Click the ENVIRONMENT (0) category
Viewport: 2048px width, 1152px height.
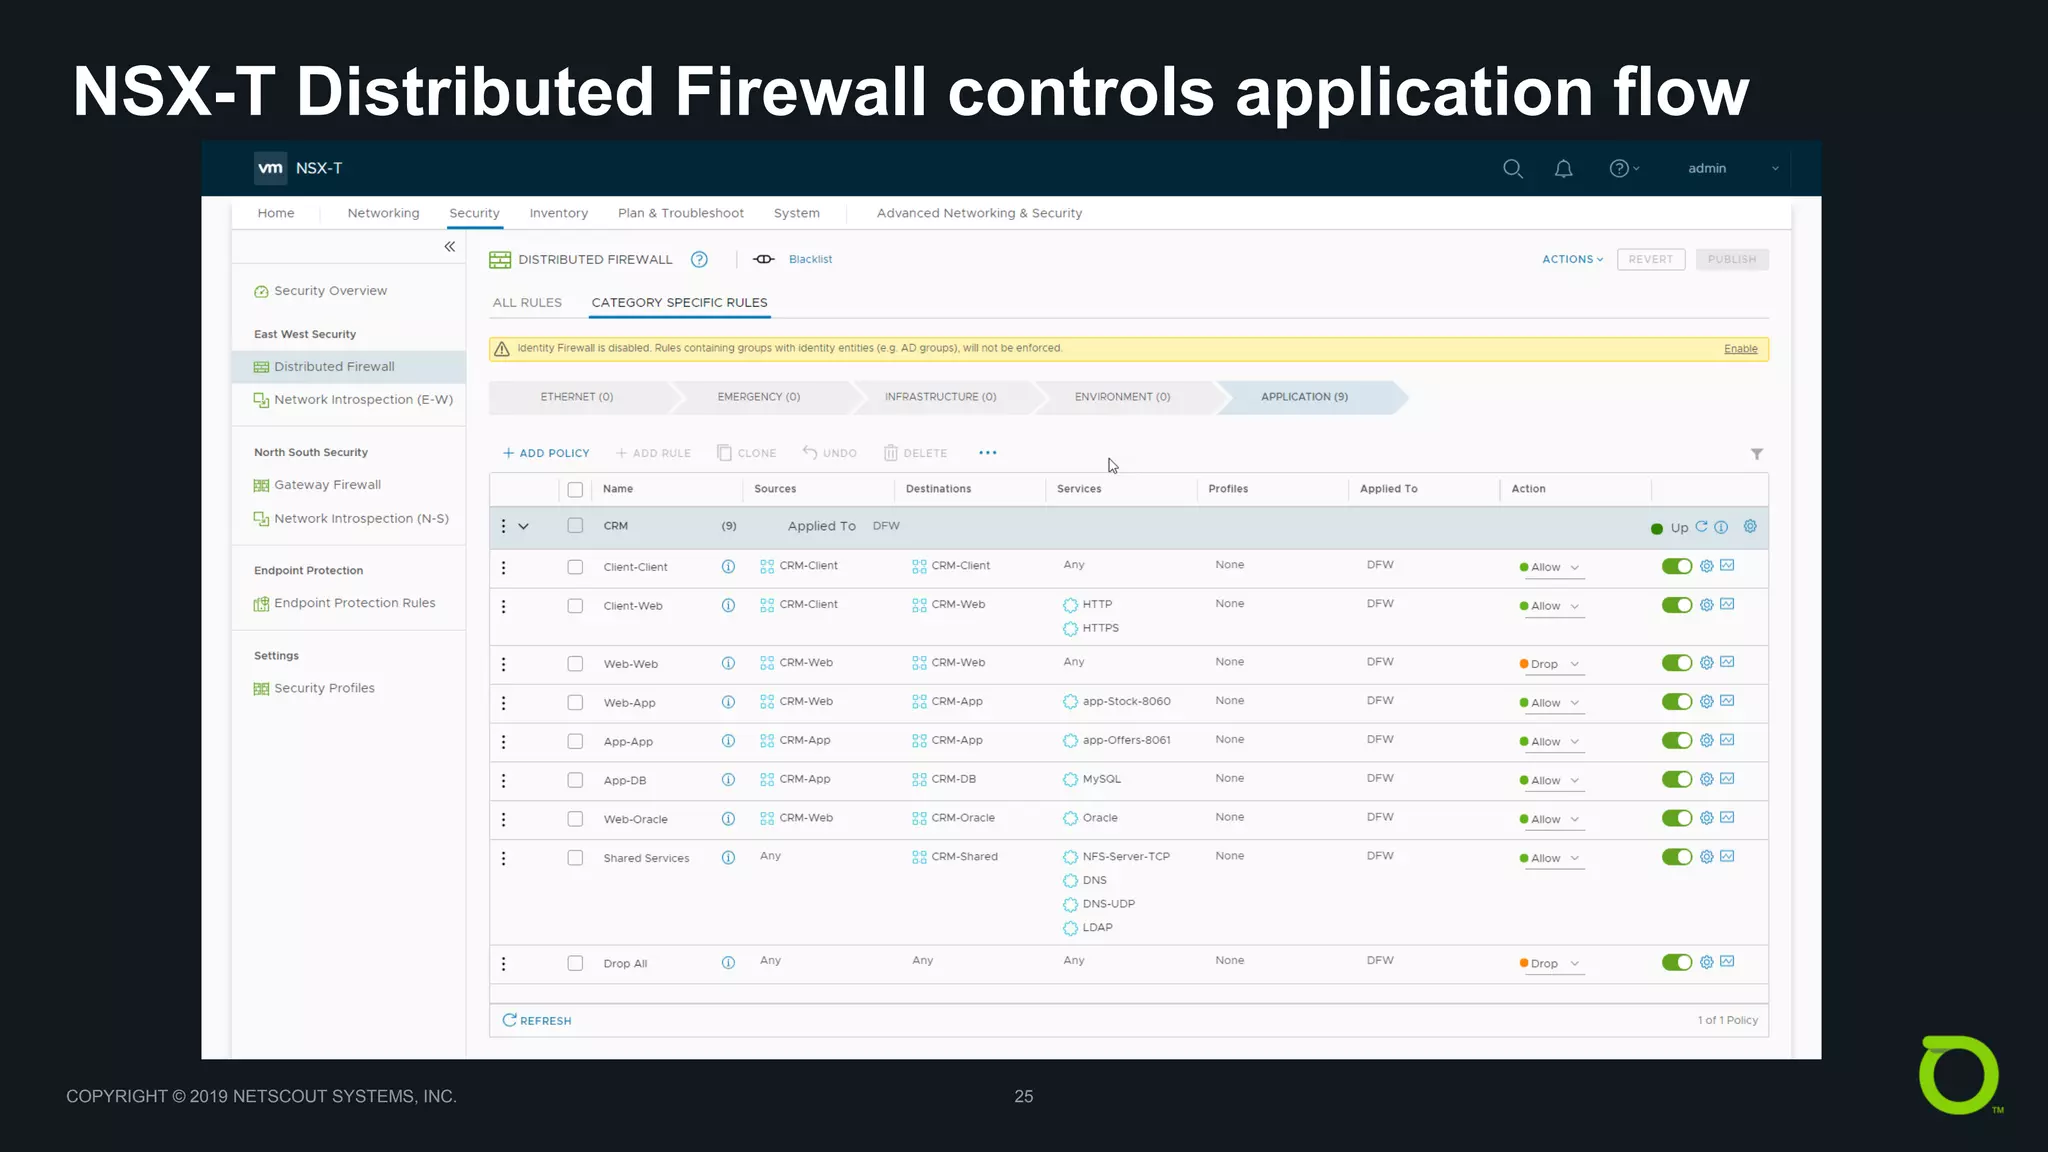pyautogui.click(x=1123, y=398)
